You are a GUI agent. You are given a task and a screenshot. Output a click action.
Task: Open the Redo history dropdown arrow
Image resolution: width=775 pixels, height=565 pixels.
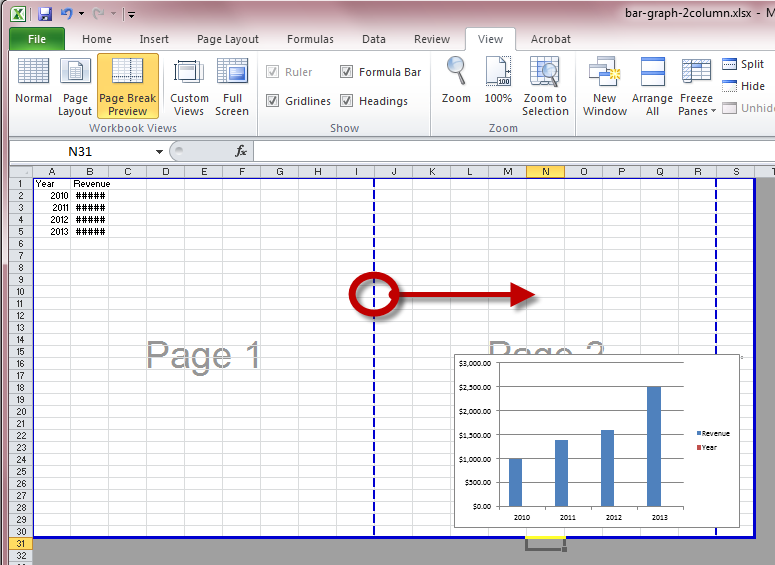click(x=113, y=14)
